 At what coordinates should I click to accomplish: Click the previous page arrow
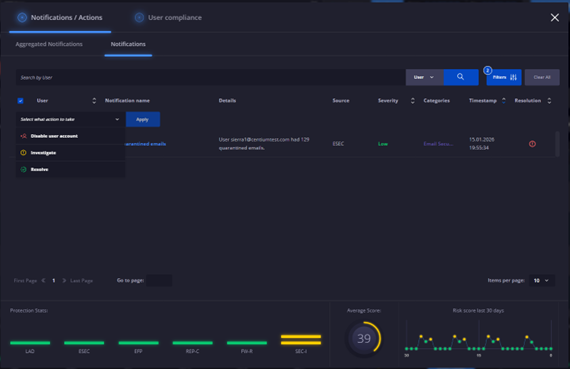[x=44, y=280]
